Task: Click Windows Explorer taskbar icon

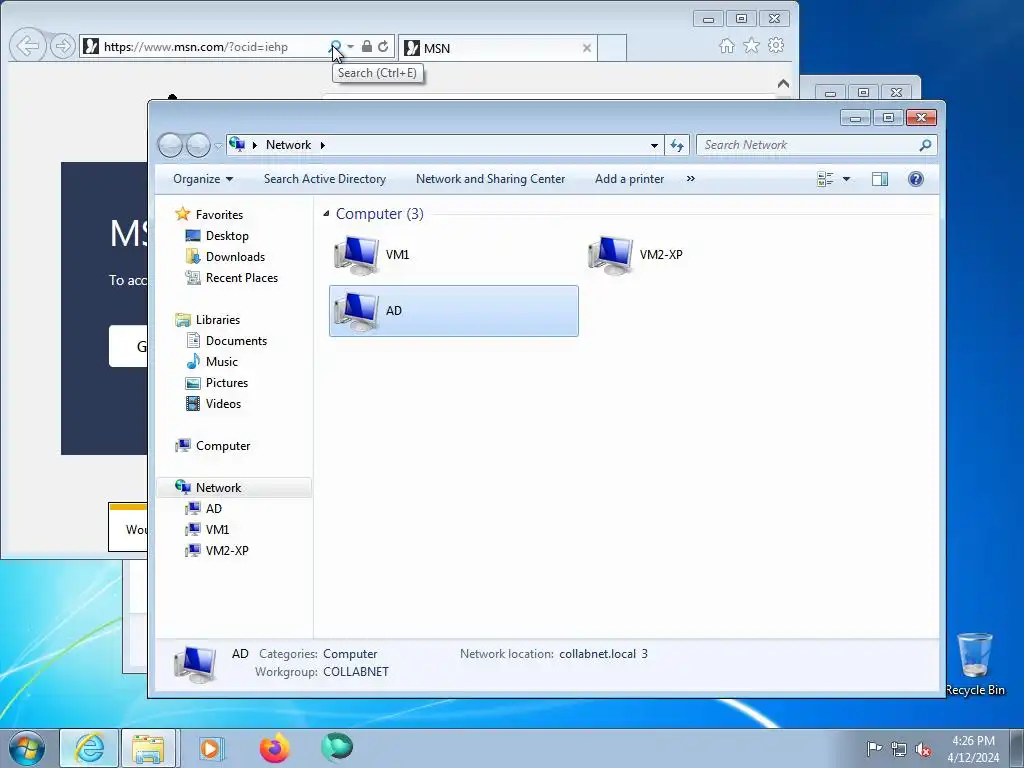Action: (148, 748)
